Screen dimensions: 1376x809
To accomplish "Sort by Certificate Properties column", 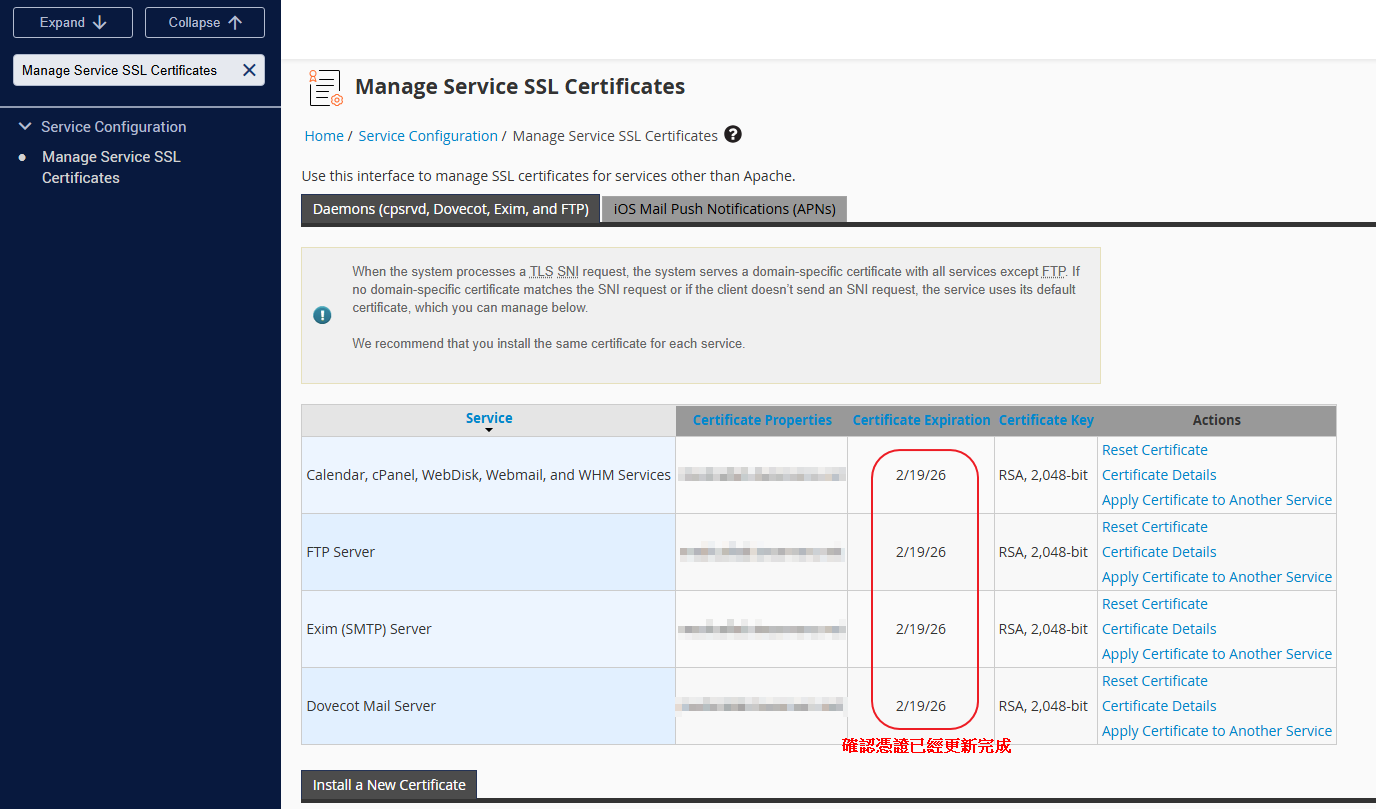I will point(762,420).
